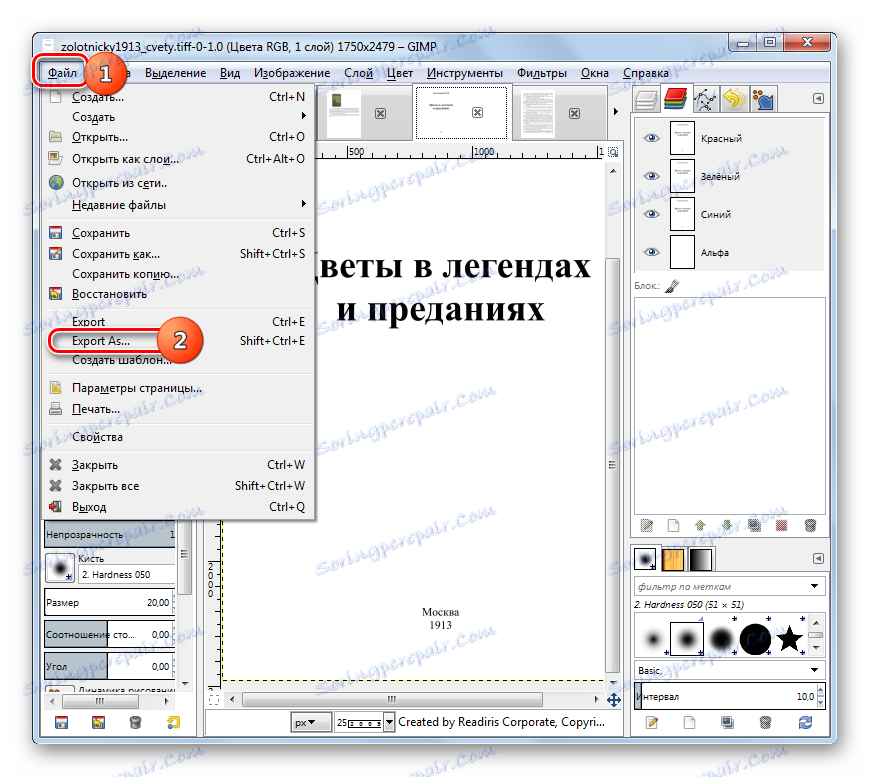The height and width of the screenshot is (777, 870).
Task: Adjust the Интервал spacing slider
Action: pyautogui.click(x=729, y=696)
